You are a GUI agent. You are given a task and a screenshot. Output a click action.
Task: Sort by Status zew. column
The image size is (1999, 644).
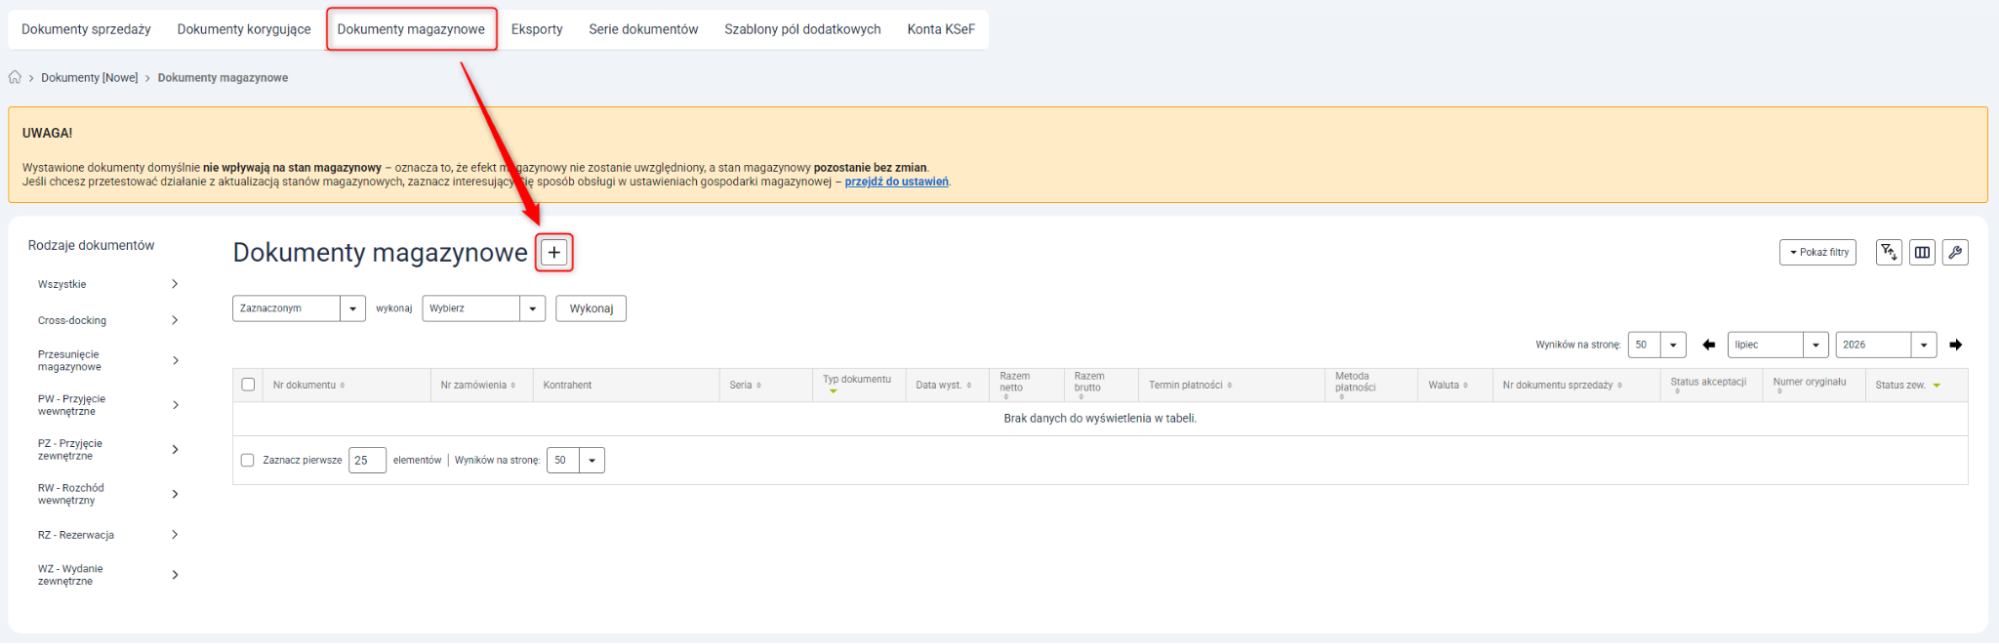(x=1908, y=385)
